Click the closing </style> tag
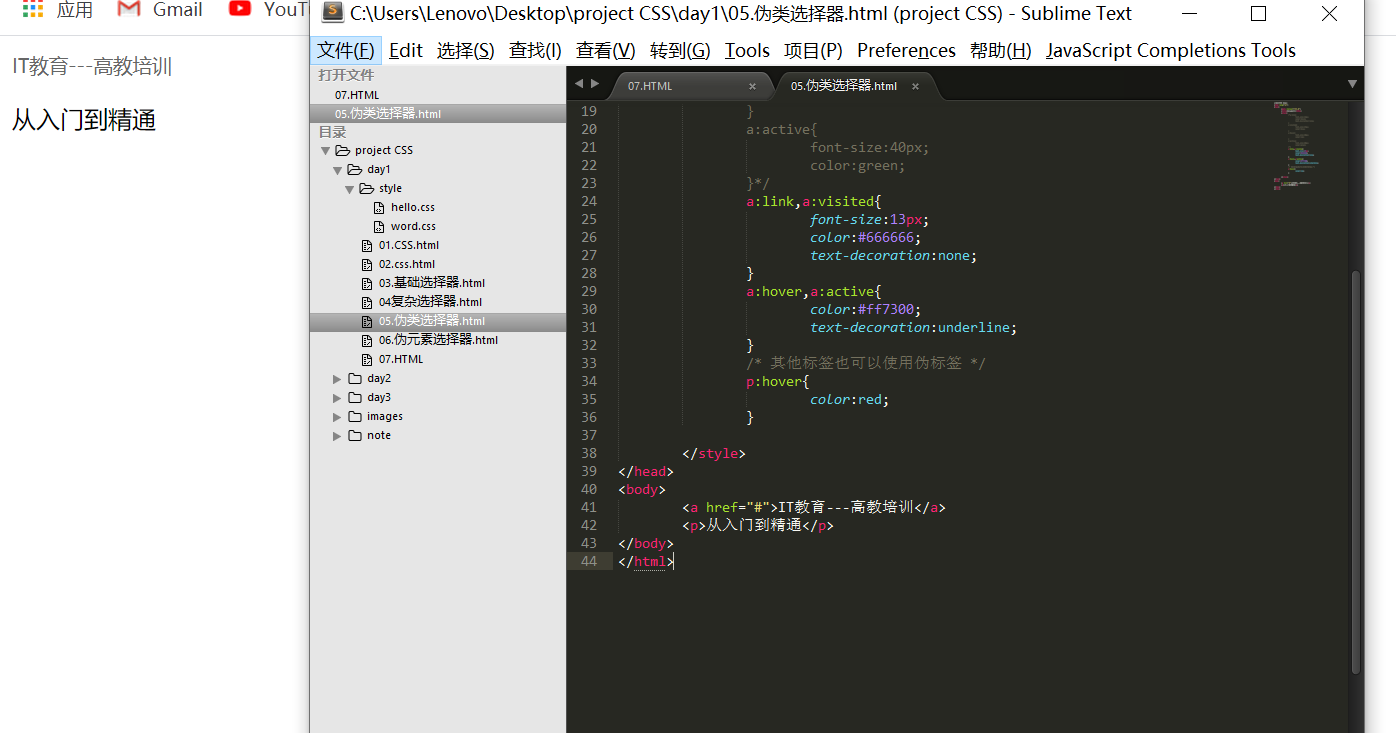 pos(714,453)
